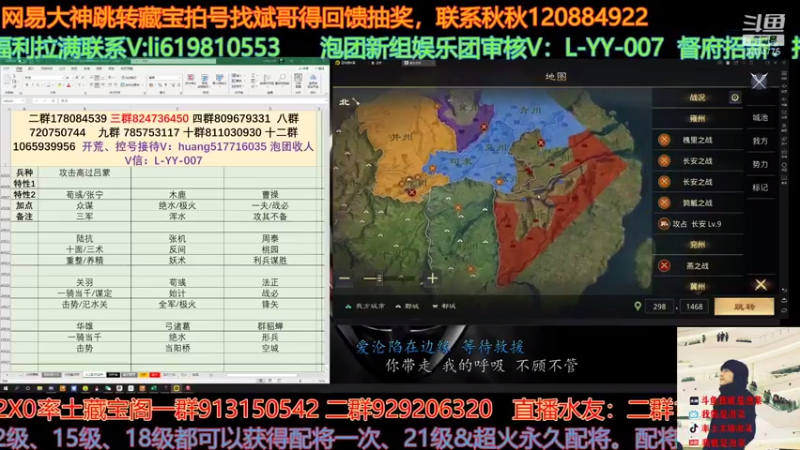
Task: Select the 燕之战 battle entry
Action: pyautogui.click(x=697, y=266)
